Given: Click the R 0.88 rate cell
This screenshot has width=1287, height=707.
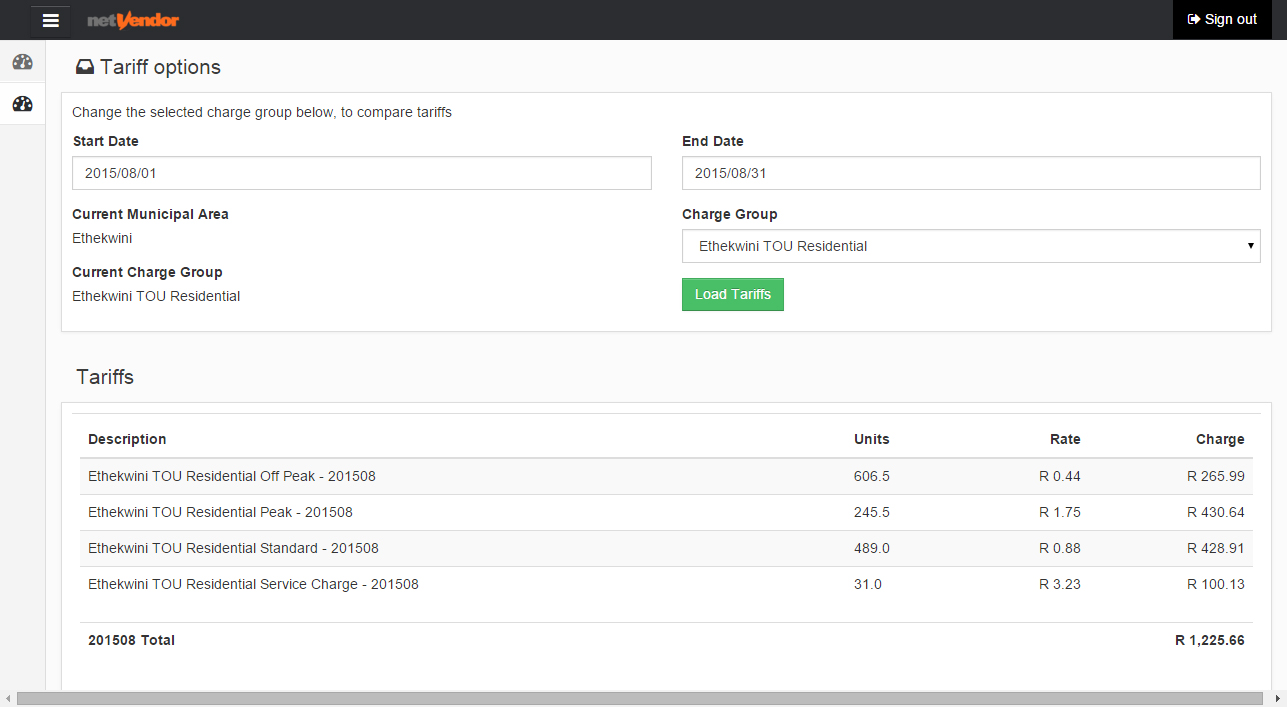Looking at the screenshot, I should (x=1060, y=548).
